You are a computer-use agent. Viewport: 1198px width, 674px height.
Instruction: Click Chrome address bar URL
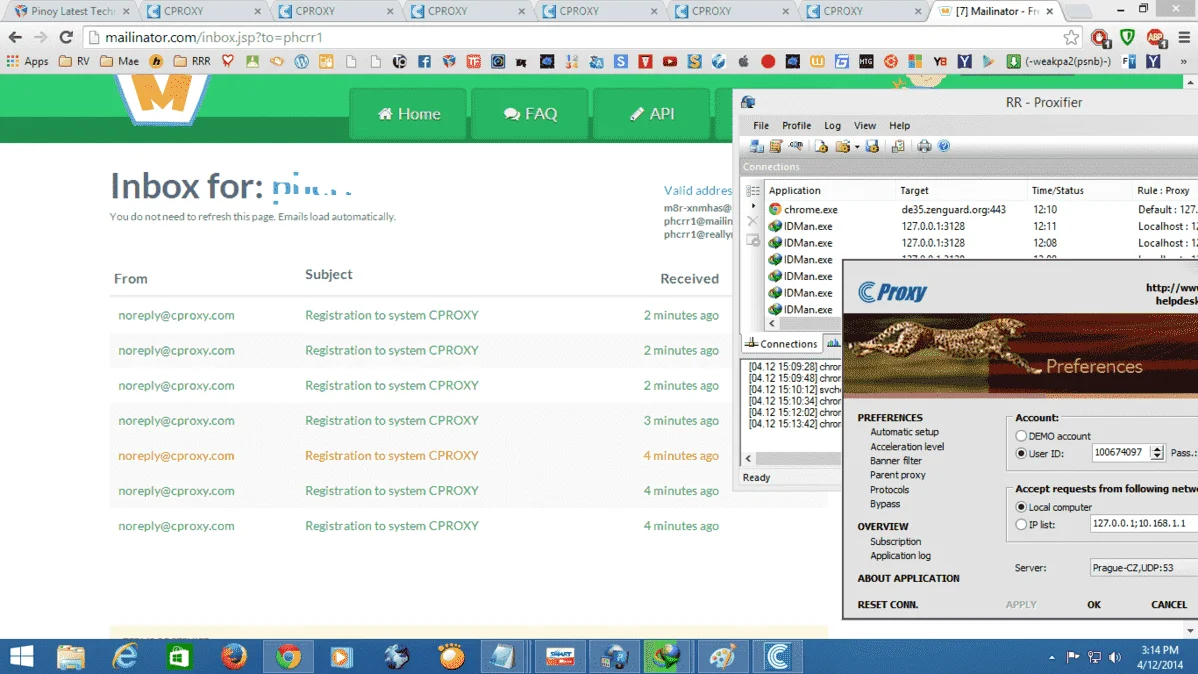214,37
